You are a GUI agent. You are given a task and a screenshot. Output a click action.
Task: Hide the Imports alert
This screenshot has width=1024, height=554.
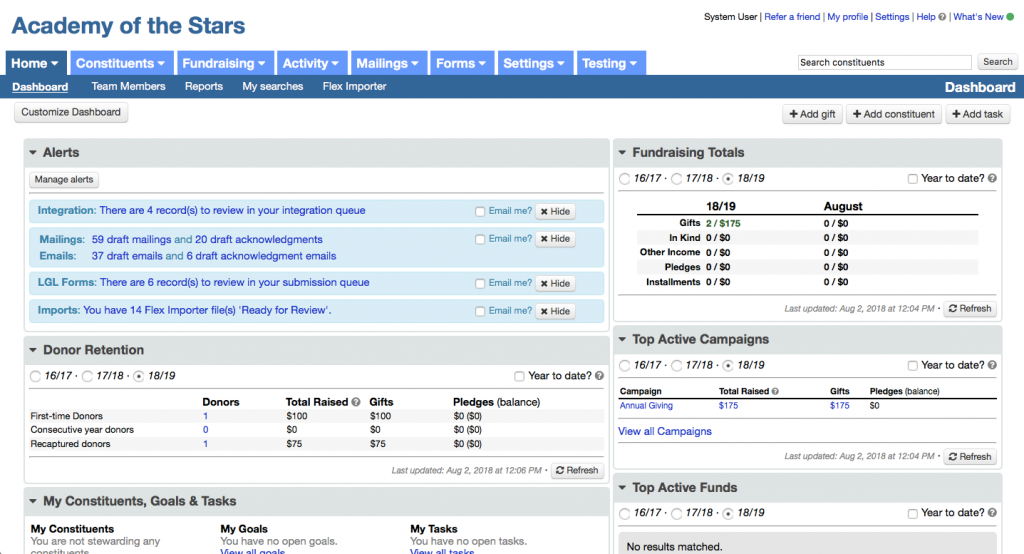[555, 312]
